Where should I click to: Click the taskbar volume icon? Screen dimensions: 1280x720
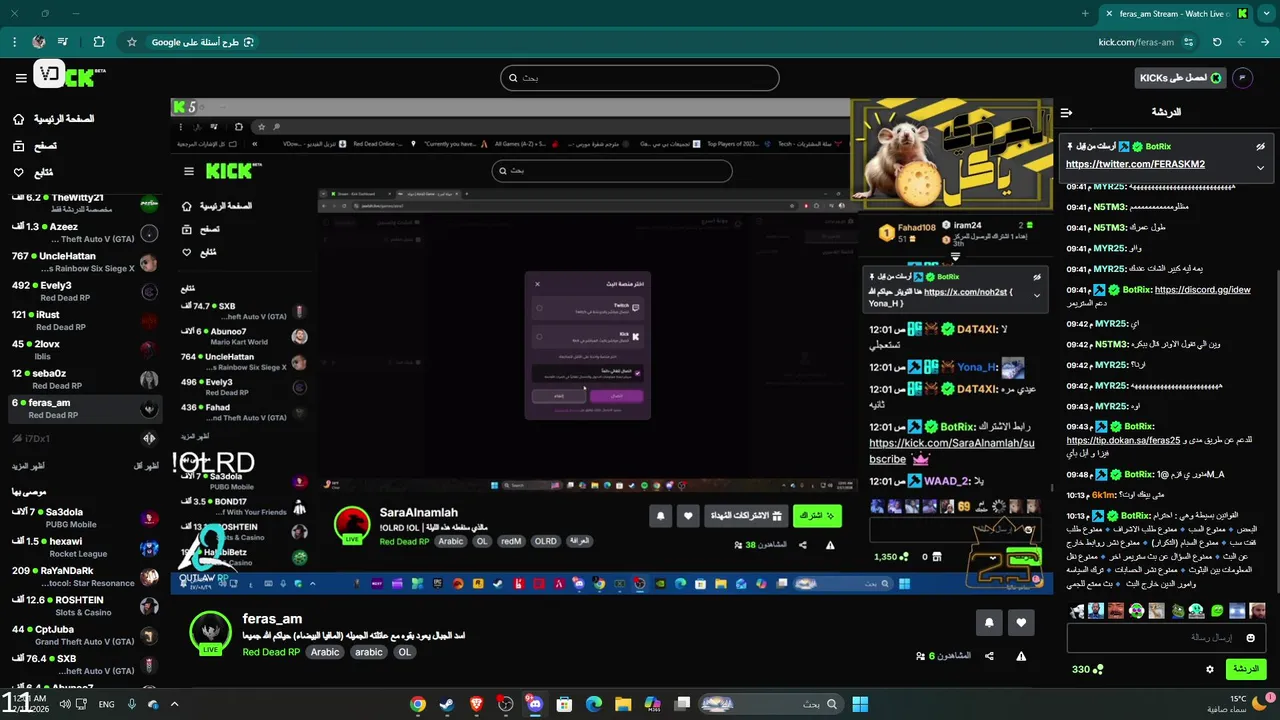65,704
